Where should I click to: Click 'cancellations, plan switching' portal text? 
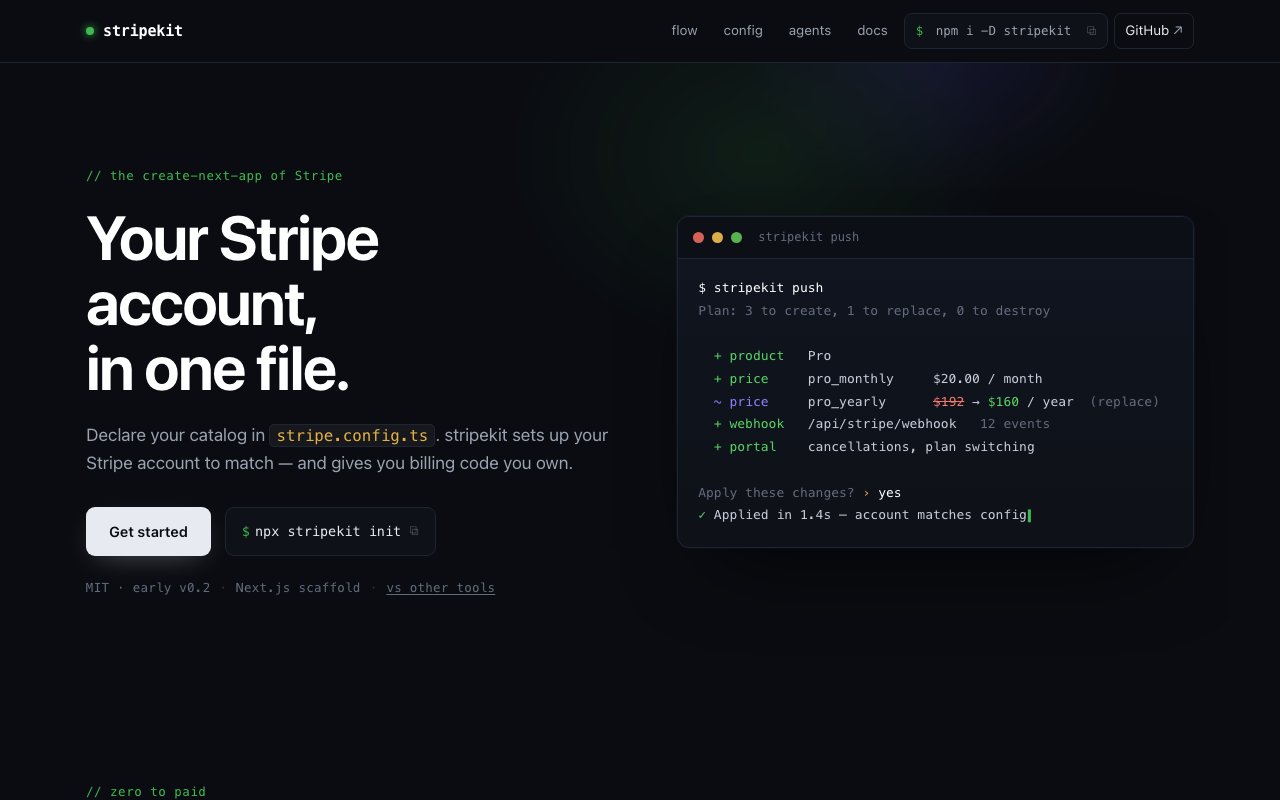921,447
